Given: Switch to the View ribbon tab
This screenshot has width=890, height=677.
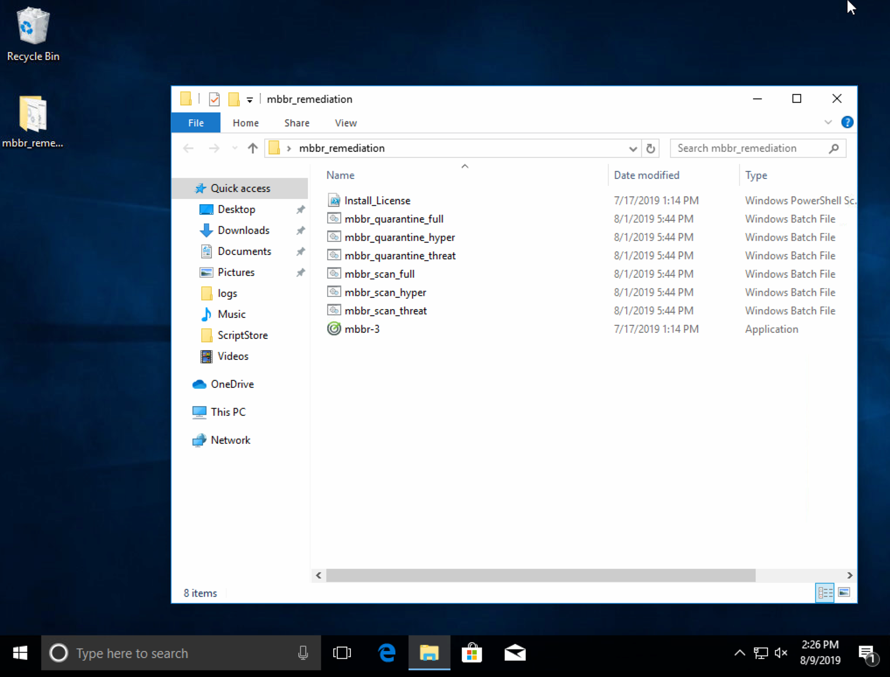Looking at the screenshot, I should click(346, 123).
